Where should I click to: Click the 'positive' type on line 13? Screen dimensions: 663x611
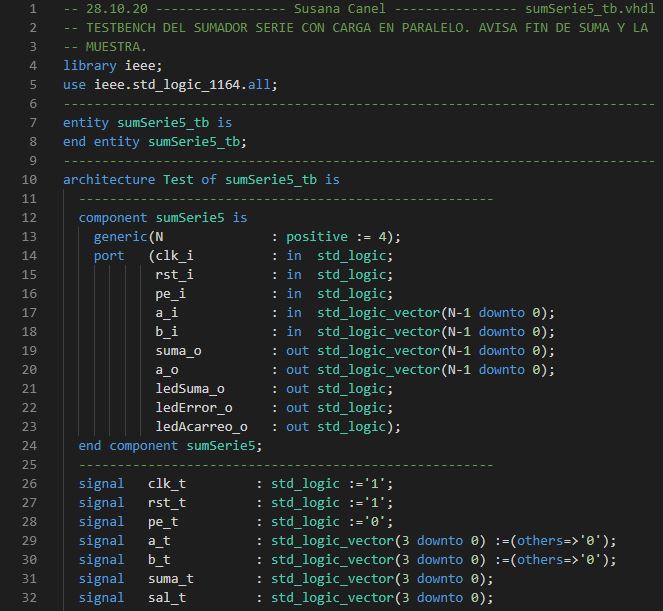(317, 237)
